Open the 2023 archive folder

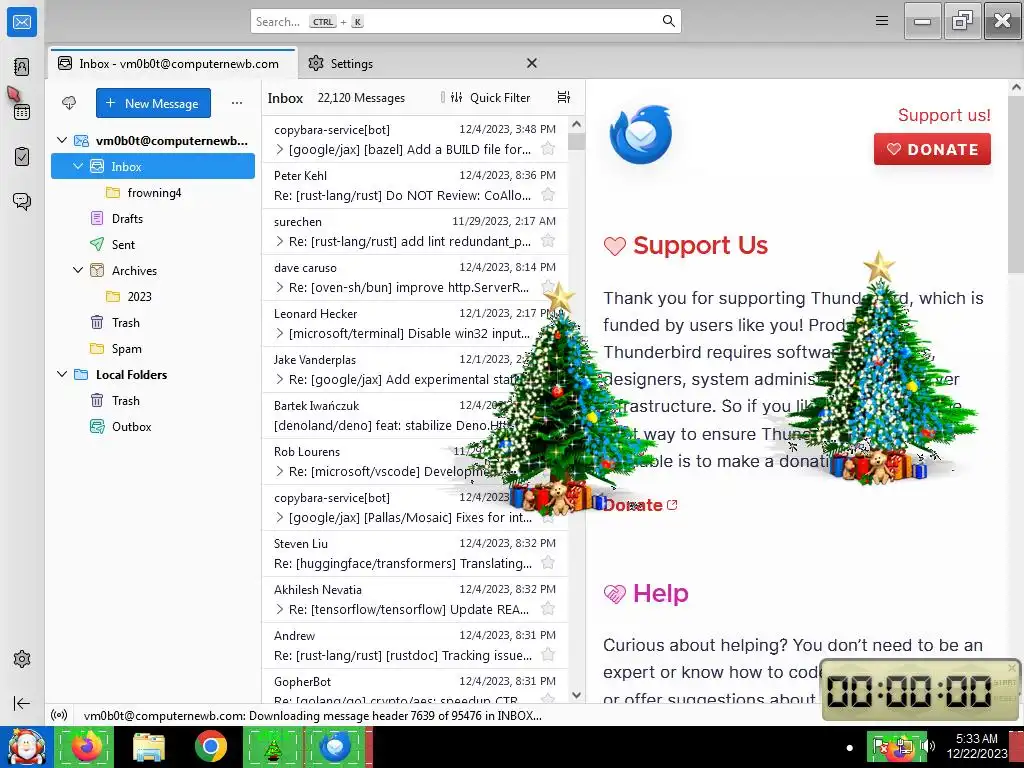pyautogui.click(x=139, y=296)
